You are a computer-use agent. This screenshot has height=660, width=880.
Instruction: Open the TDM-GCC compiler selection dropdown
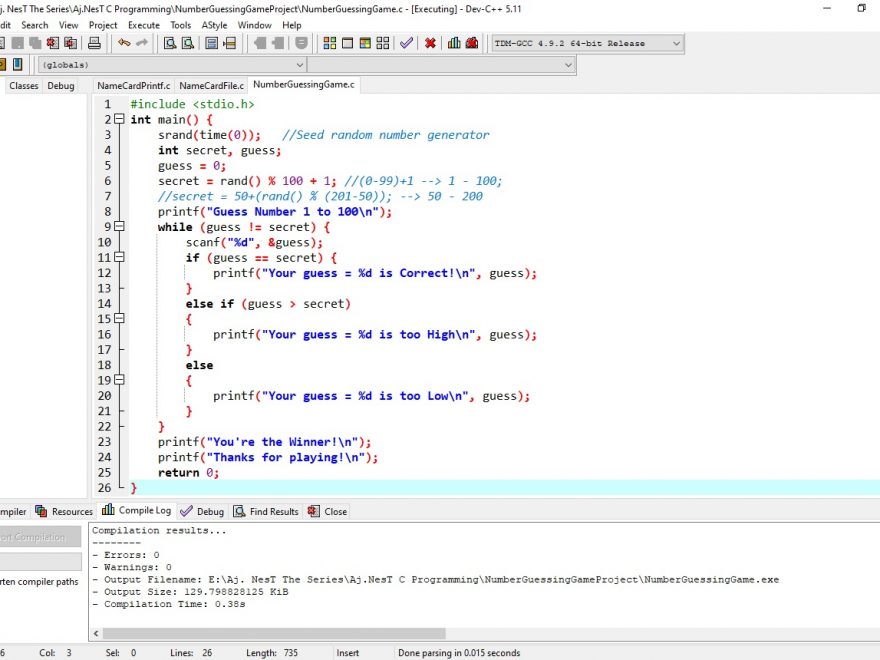pos(676,43)
